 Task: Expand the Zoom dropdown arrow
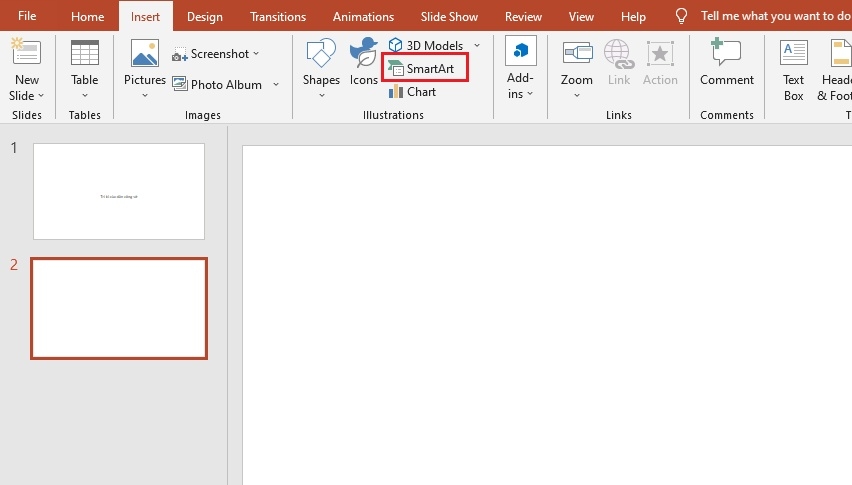[577, 96]
